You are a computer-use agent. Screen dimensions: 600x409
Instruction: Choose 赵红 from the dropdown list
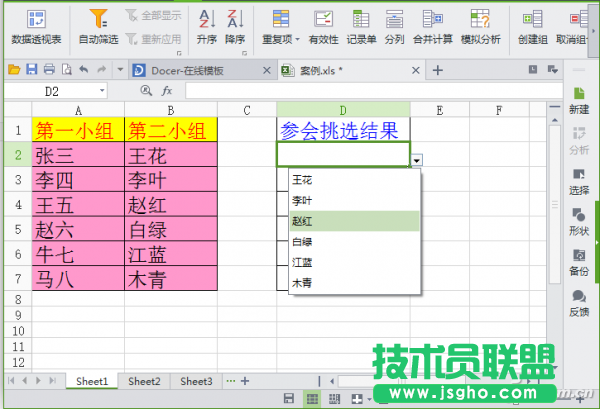click(302, 221)
